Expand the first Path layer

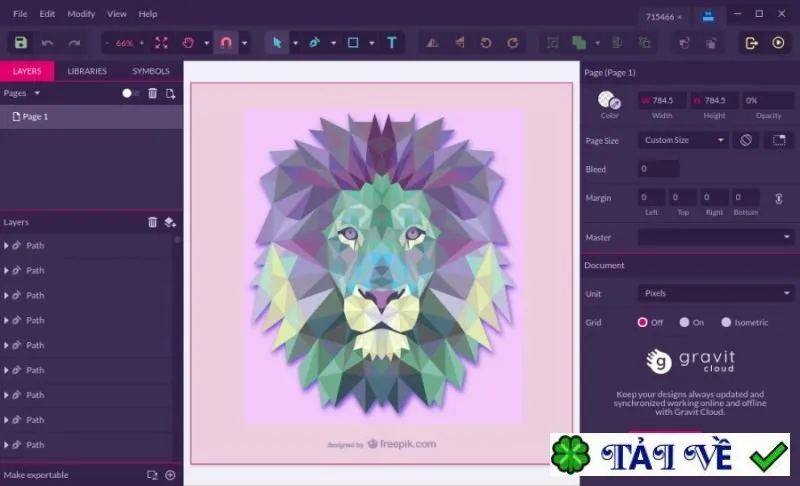[6, 246]
